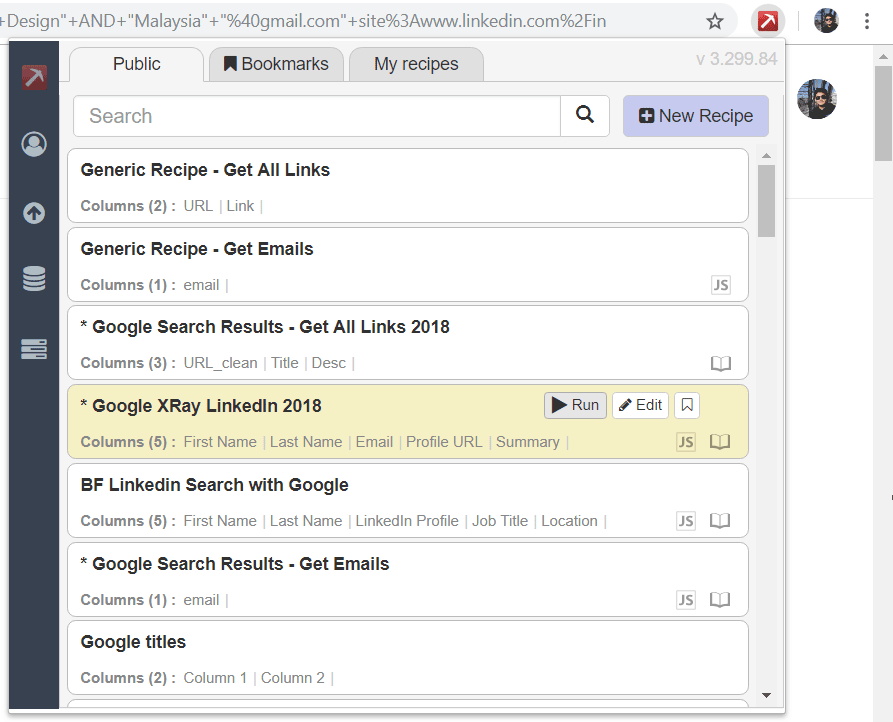
Task: Bookmark this page with the star icon
Action: [715, 22]
